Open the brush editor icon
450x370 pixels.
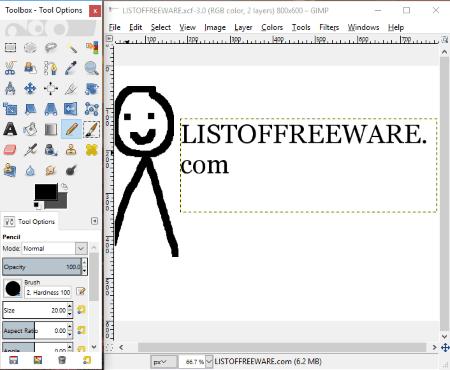(x=81, y=291)
